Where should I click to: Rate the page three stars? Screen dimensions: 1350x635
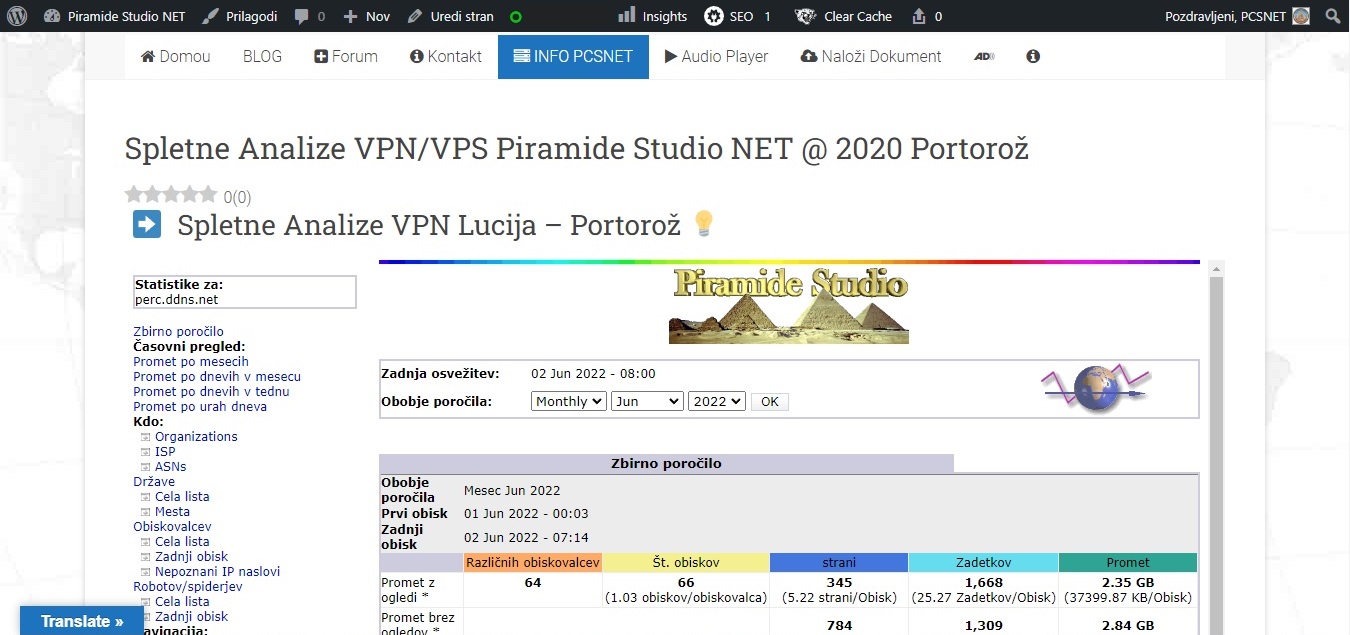click(x=171, y=194)
